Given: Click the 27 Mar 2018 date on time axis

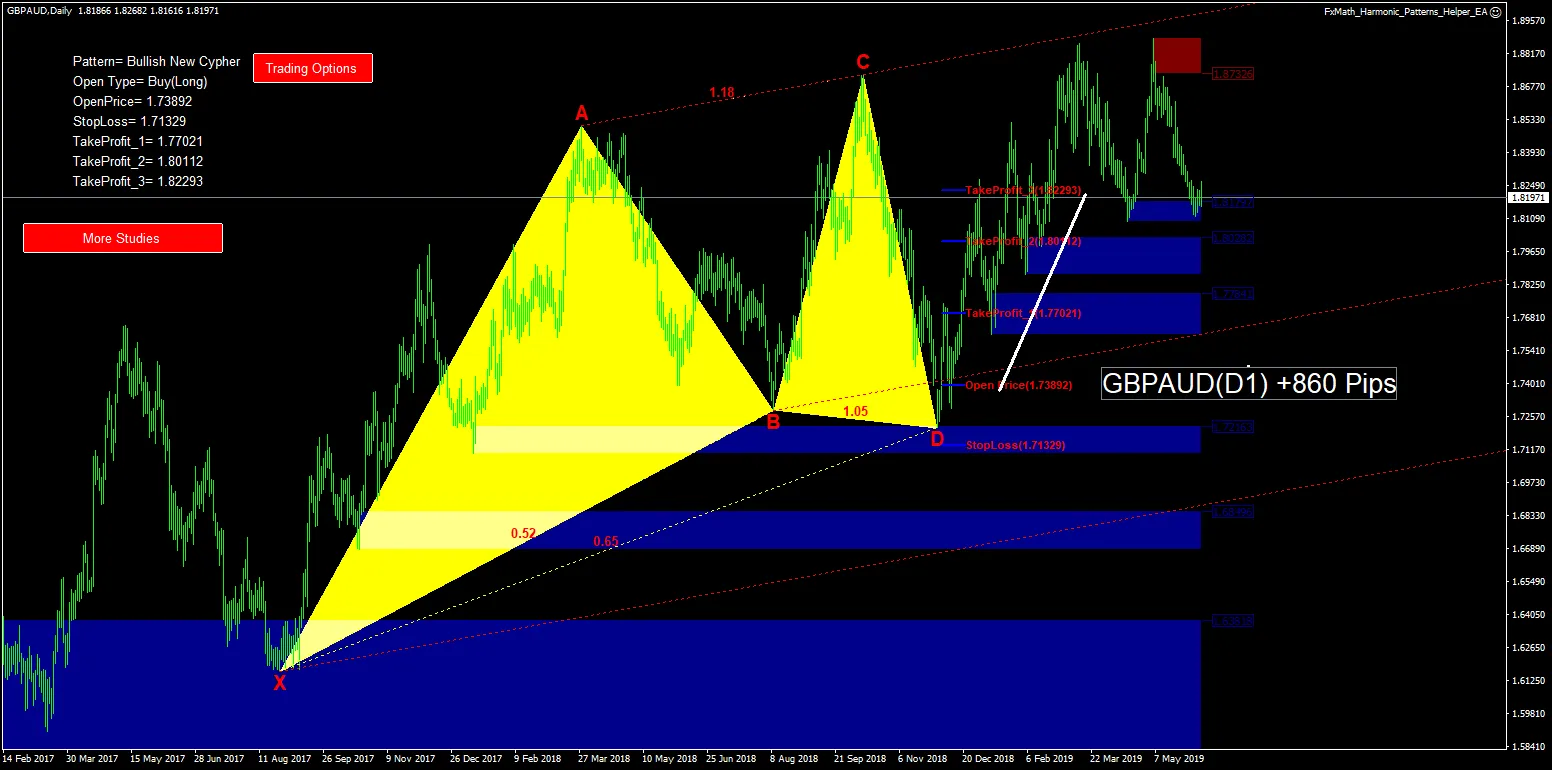Looking at the screenshot, I should 602,759.
